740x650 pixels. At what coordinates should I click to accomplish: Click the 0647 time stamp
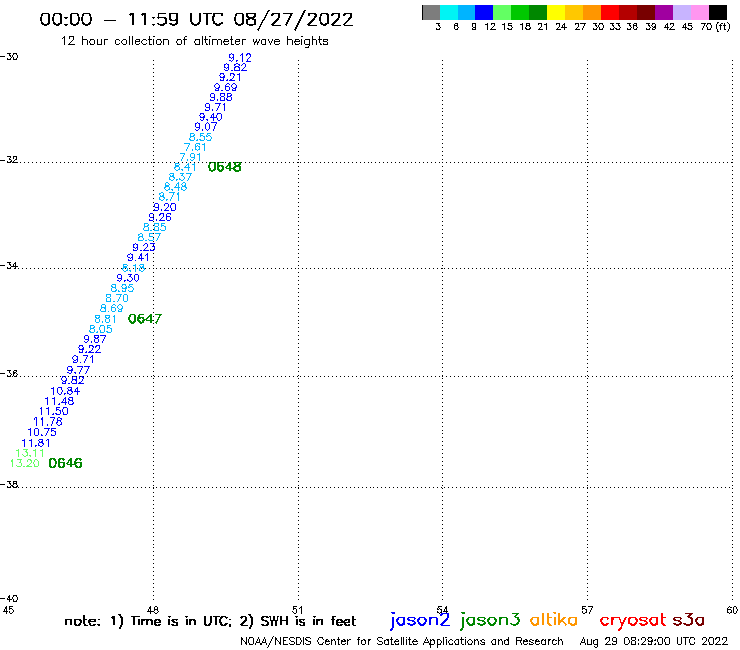[145, 319]
